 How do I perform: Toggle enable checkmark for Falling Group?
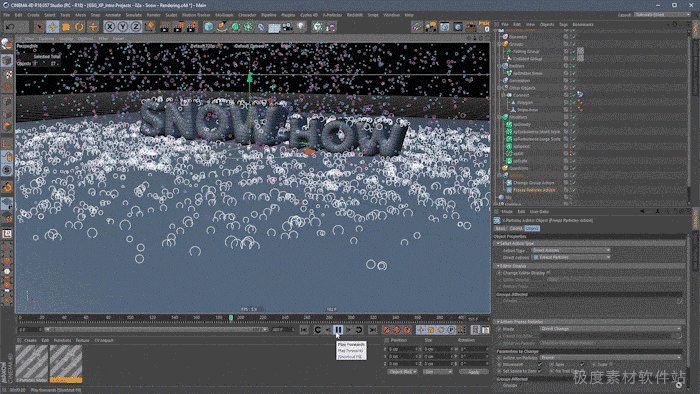[x=573, y=52]
